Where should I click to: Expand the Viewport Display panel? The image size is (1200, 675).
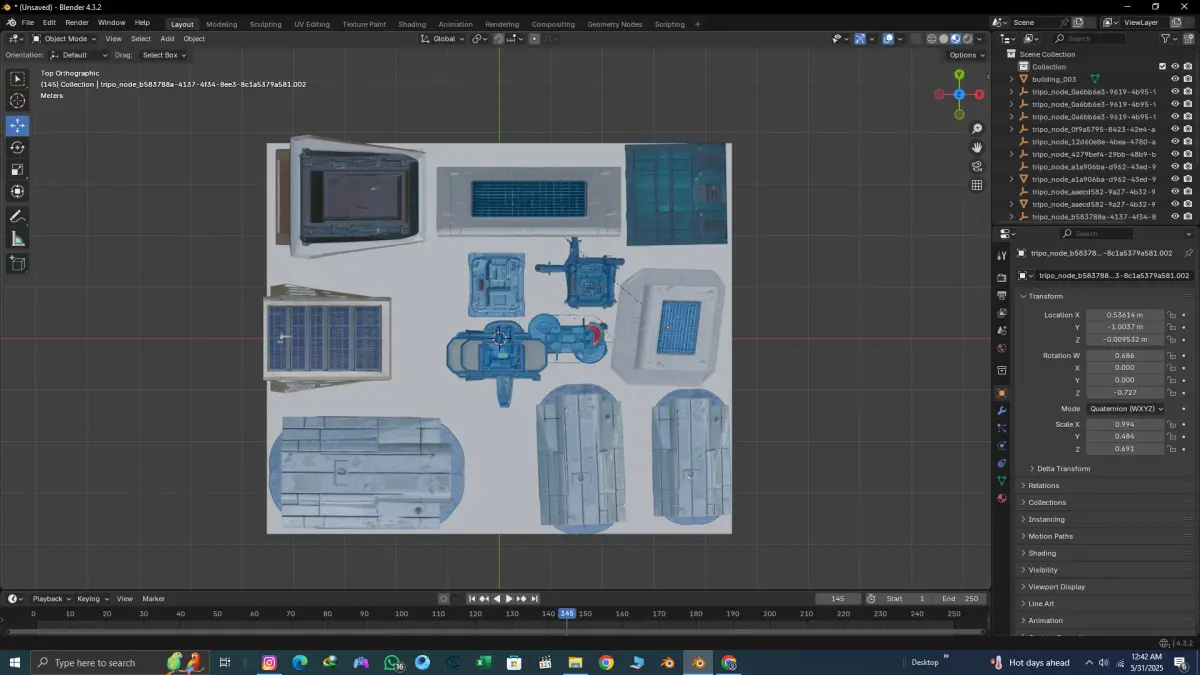point(1056,587)
